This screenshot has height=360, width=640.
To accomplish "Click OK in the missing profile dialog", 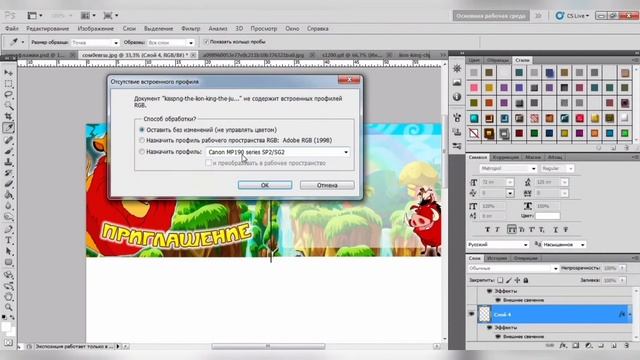I will [x=265, y=185].
